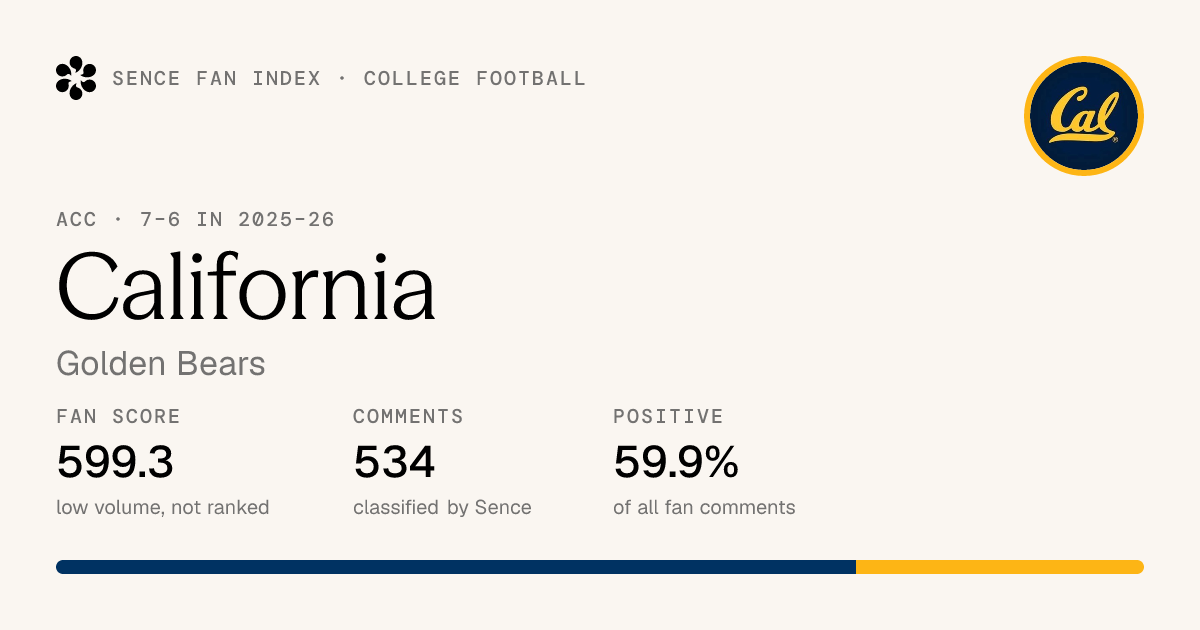Click the low volume, not ranked note

click(163, 507)
